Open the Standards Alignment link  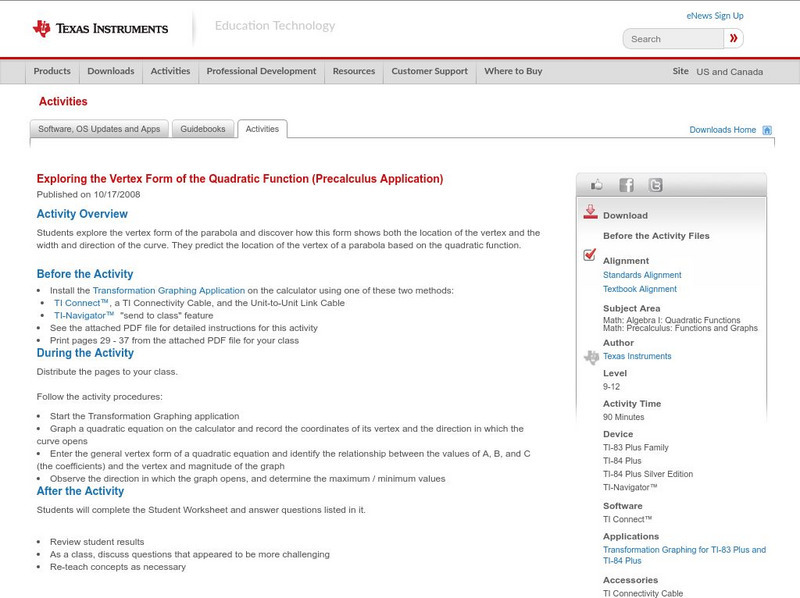coord(642,275)
